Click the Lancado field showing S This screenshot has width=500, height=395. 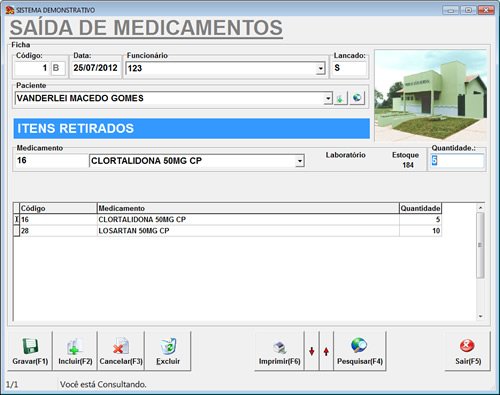click(349, 68)
